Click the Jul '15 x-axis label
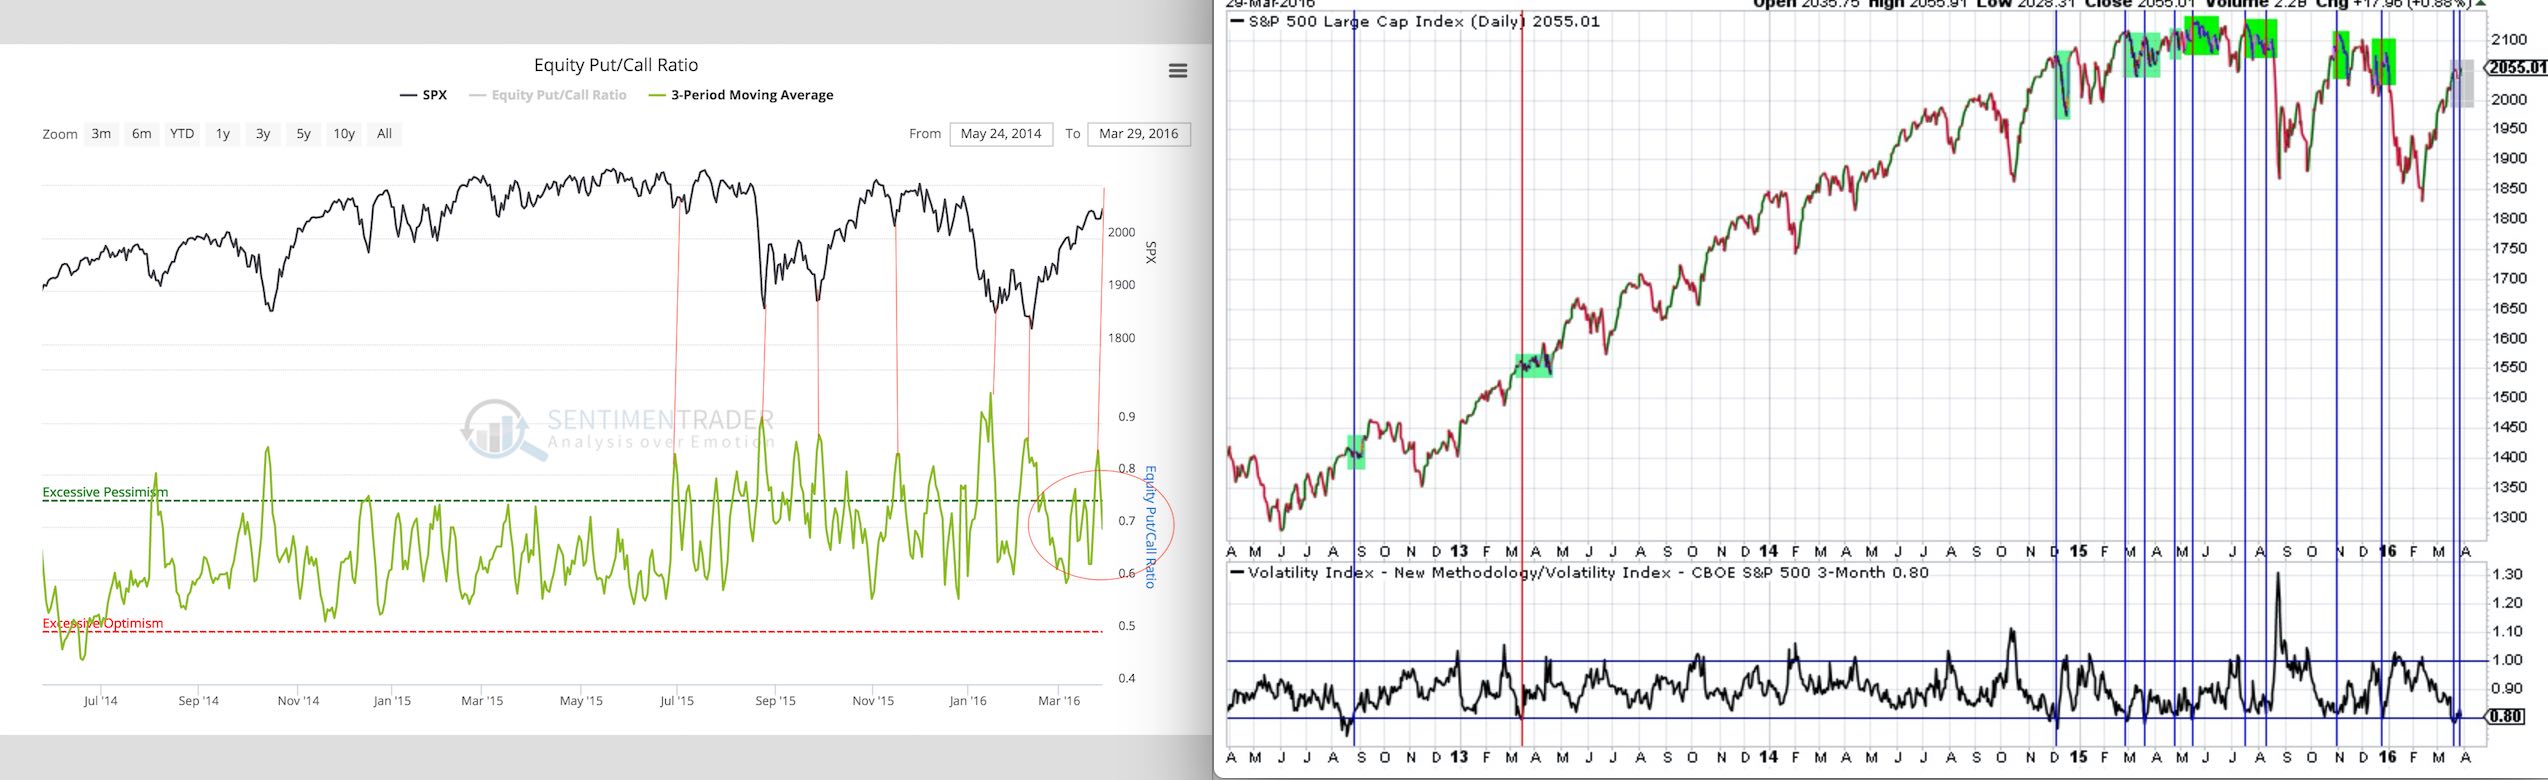 click(x=677, y=701)
